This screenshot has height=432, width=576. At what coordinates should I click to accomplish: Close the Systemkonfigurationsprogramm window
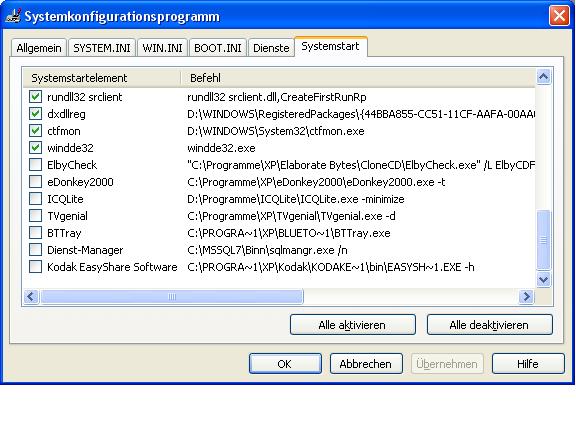coord(559,16)
